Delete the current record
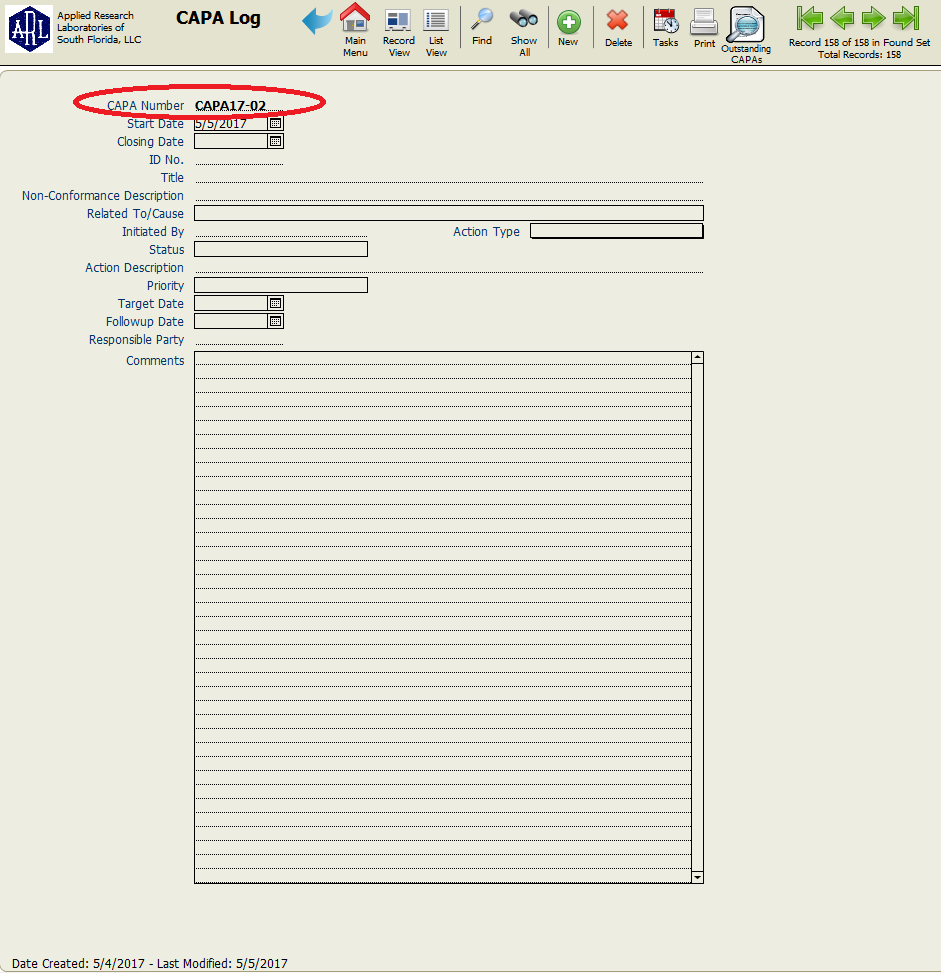 click(x=618, y=20)
